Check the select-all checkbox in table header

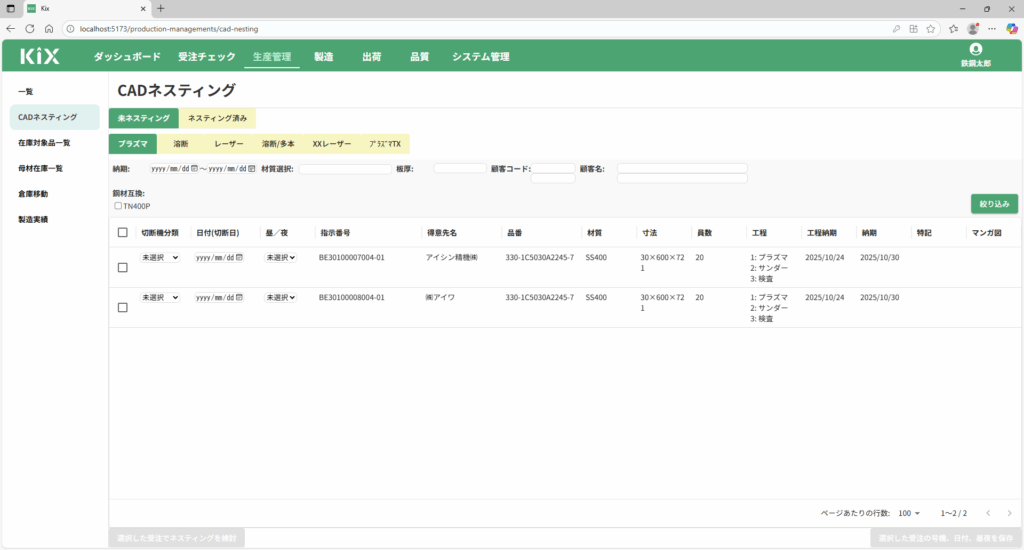tap(122, 233)
